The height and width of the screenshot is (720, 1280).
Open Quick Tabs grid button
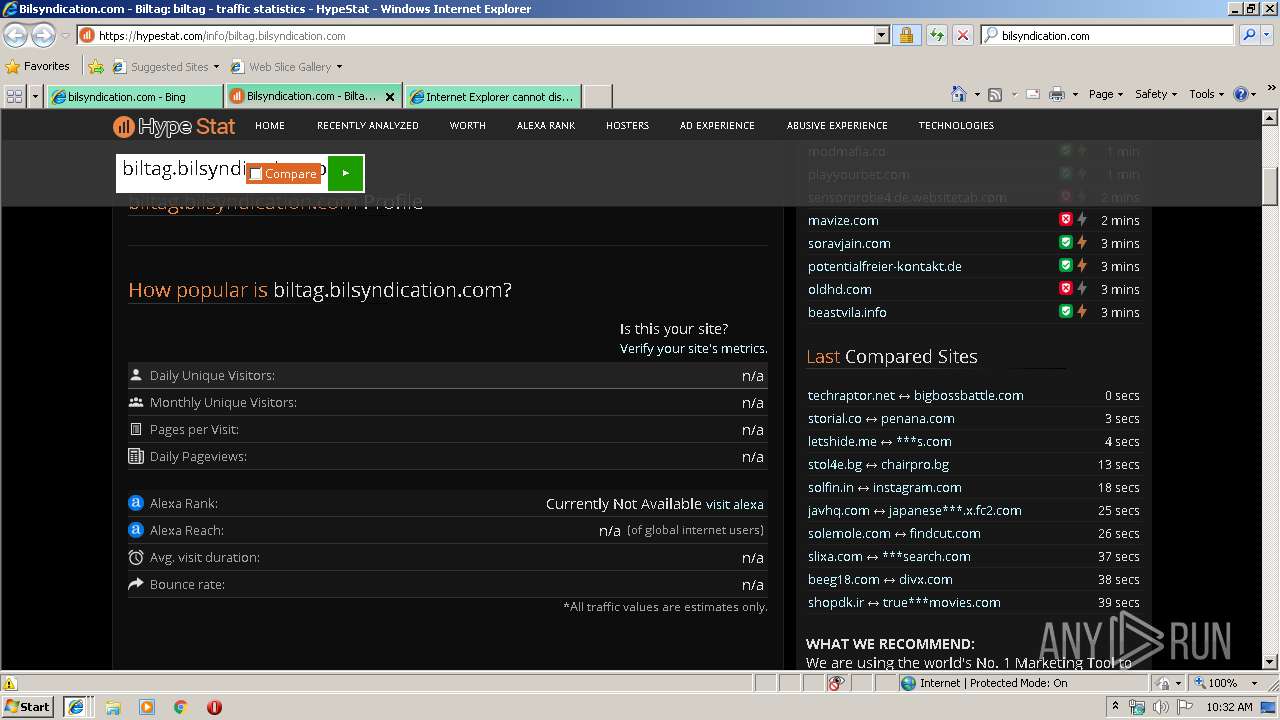pos(14,96)
